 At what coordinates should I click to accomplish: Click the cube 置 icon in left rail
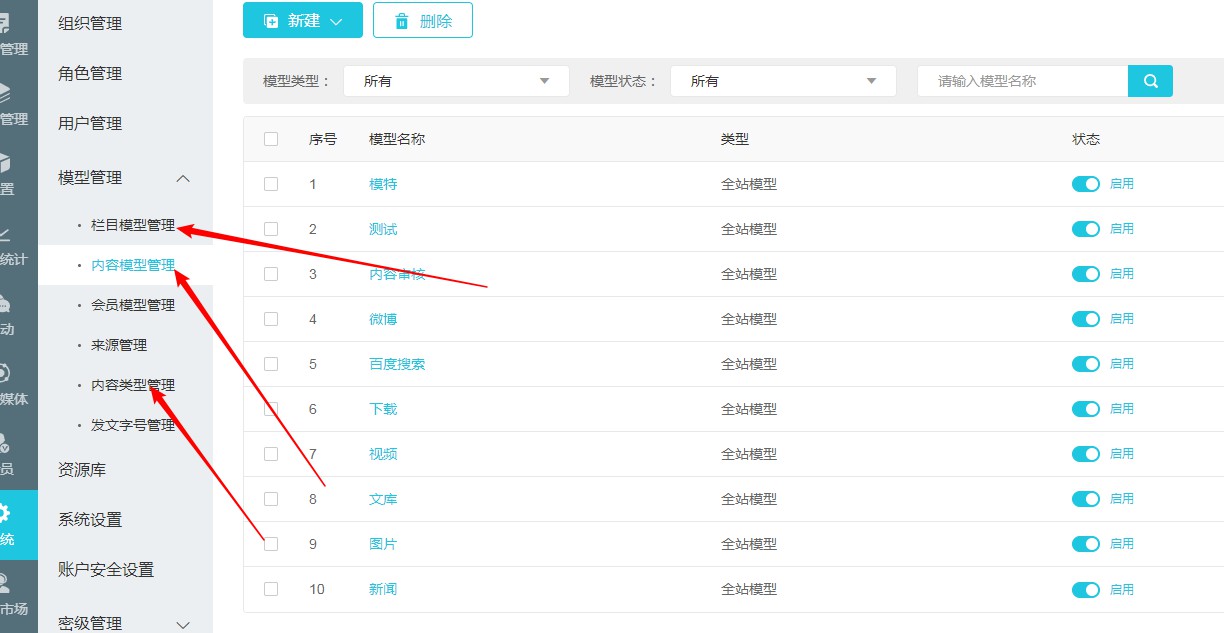tap(6, 163)
